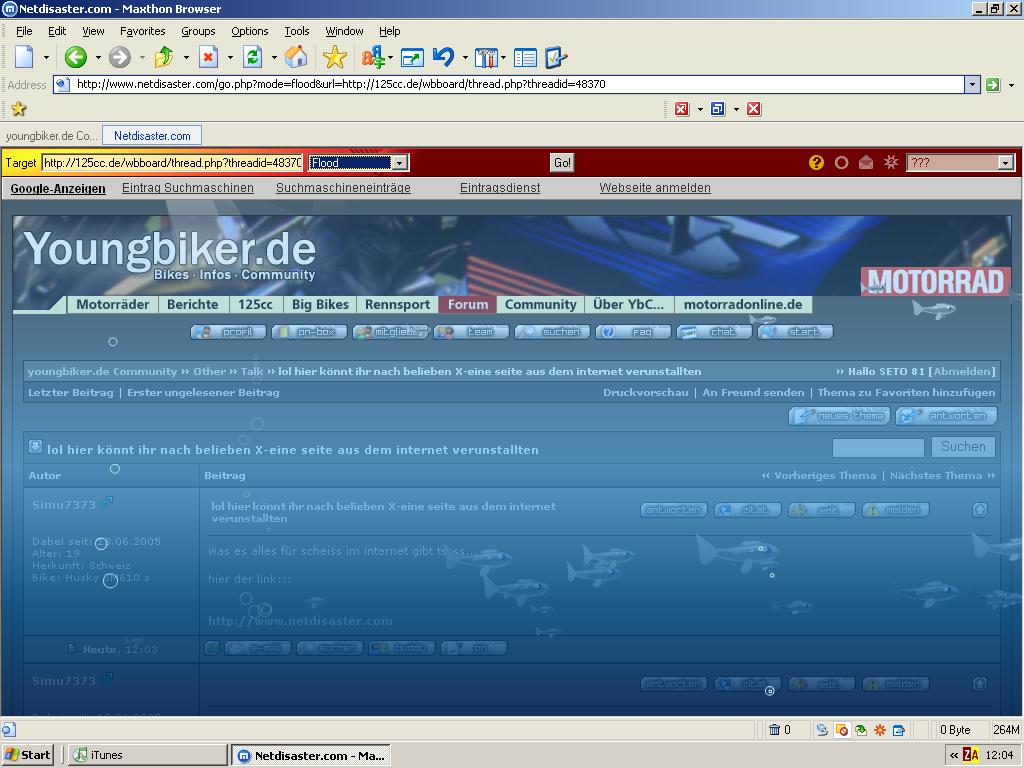1024x768 pixels.
Task: Open the Tools menu
Action: tap(296, 31)
